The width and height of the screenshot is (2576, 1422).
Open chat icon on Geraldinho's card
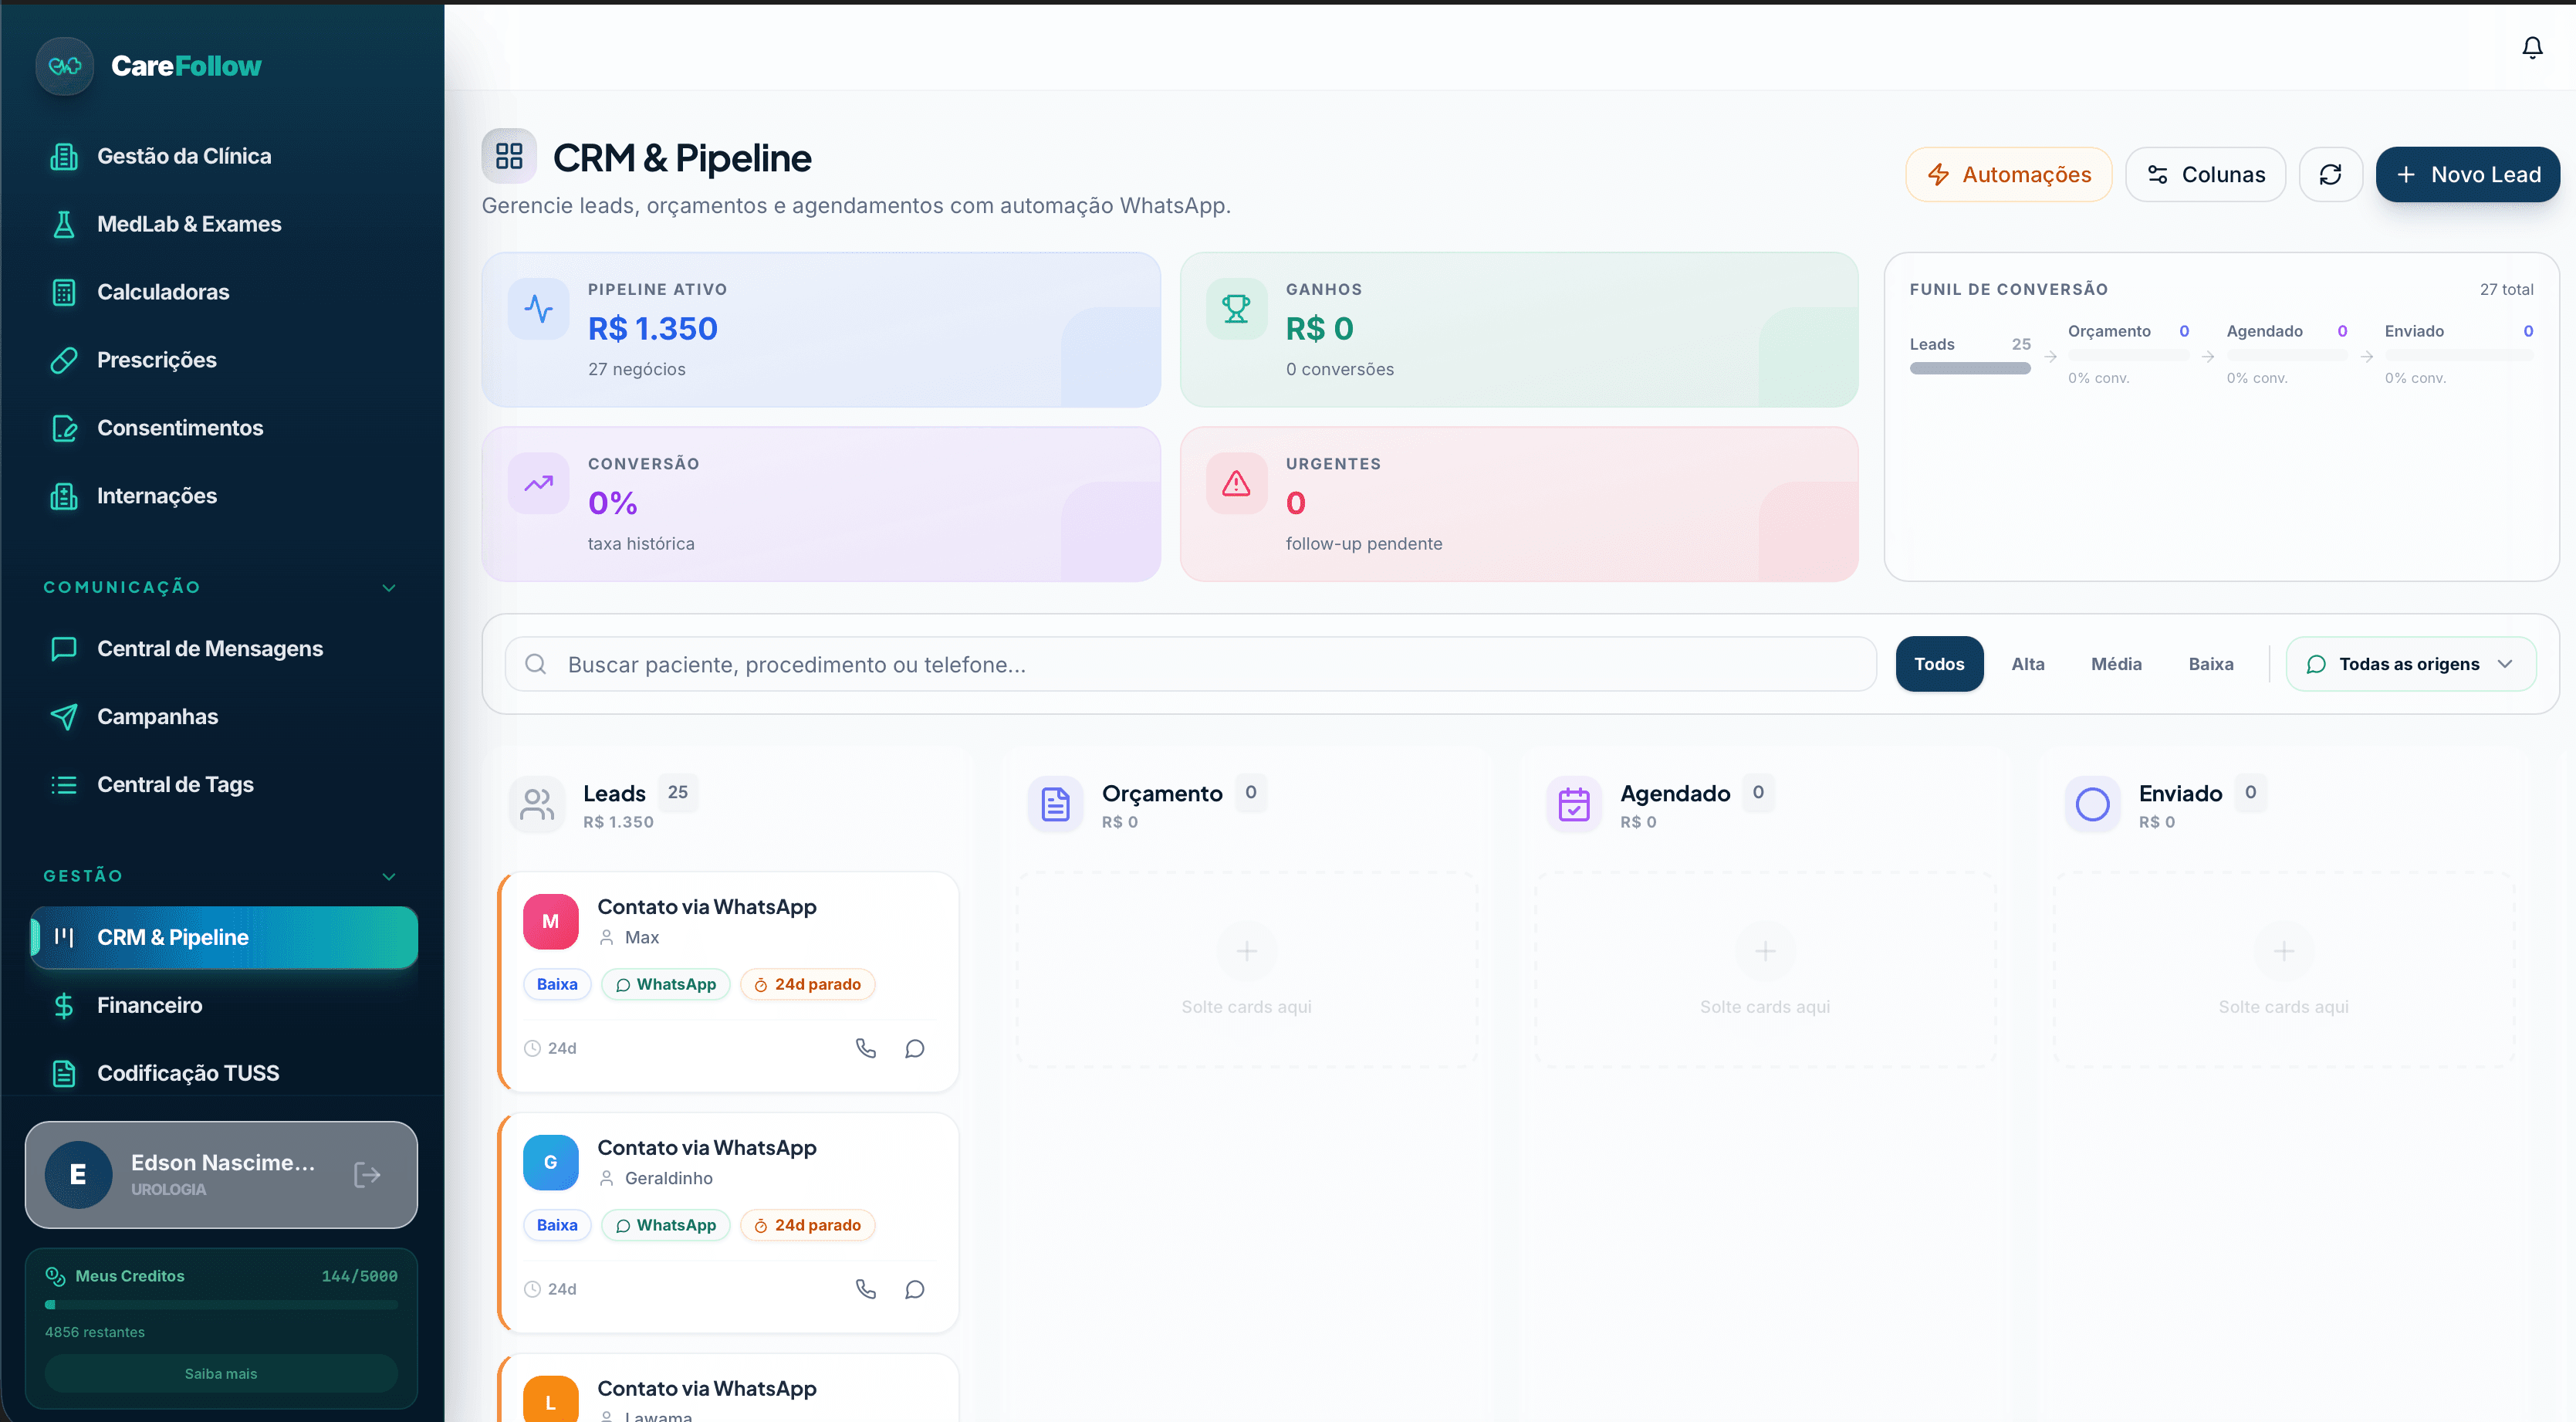click(x=915, y=1289)
